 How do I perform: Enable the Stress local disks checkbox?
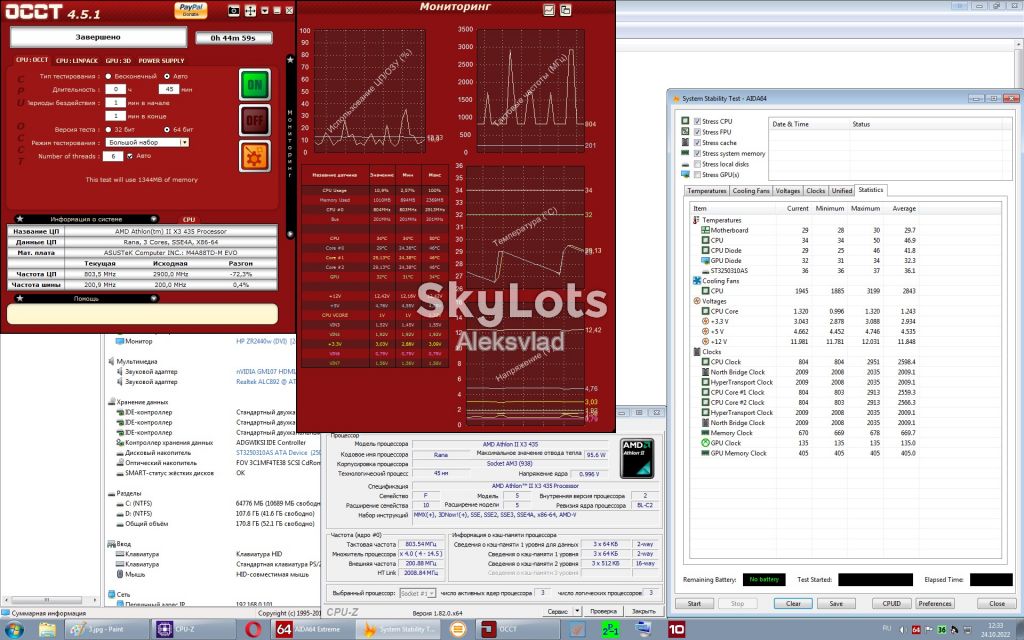pos(697,164)
